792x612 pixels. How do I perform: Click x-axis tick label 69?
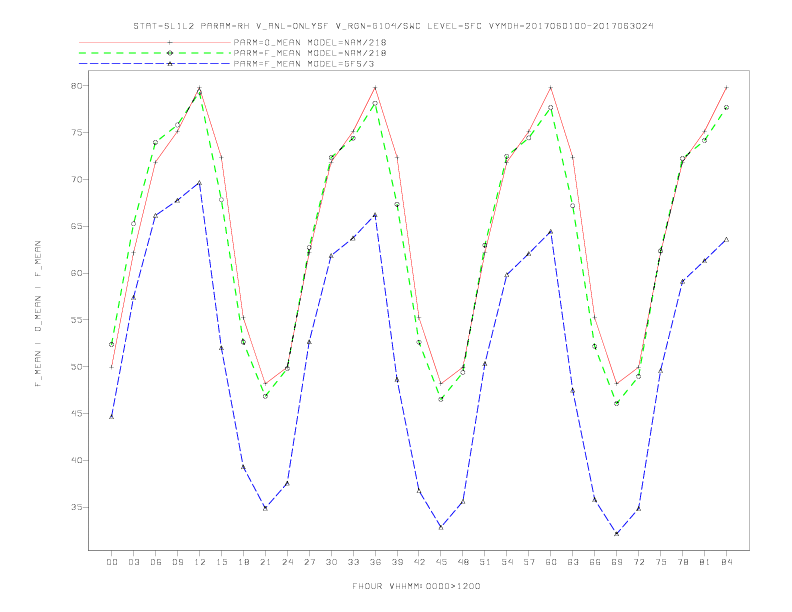coord(617,562)
